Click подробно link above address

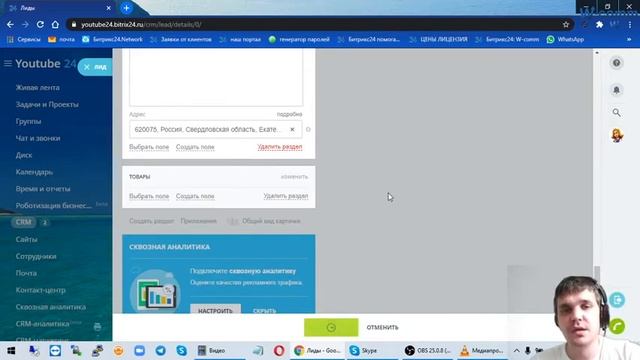[x=289, y=114]
